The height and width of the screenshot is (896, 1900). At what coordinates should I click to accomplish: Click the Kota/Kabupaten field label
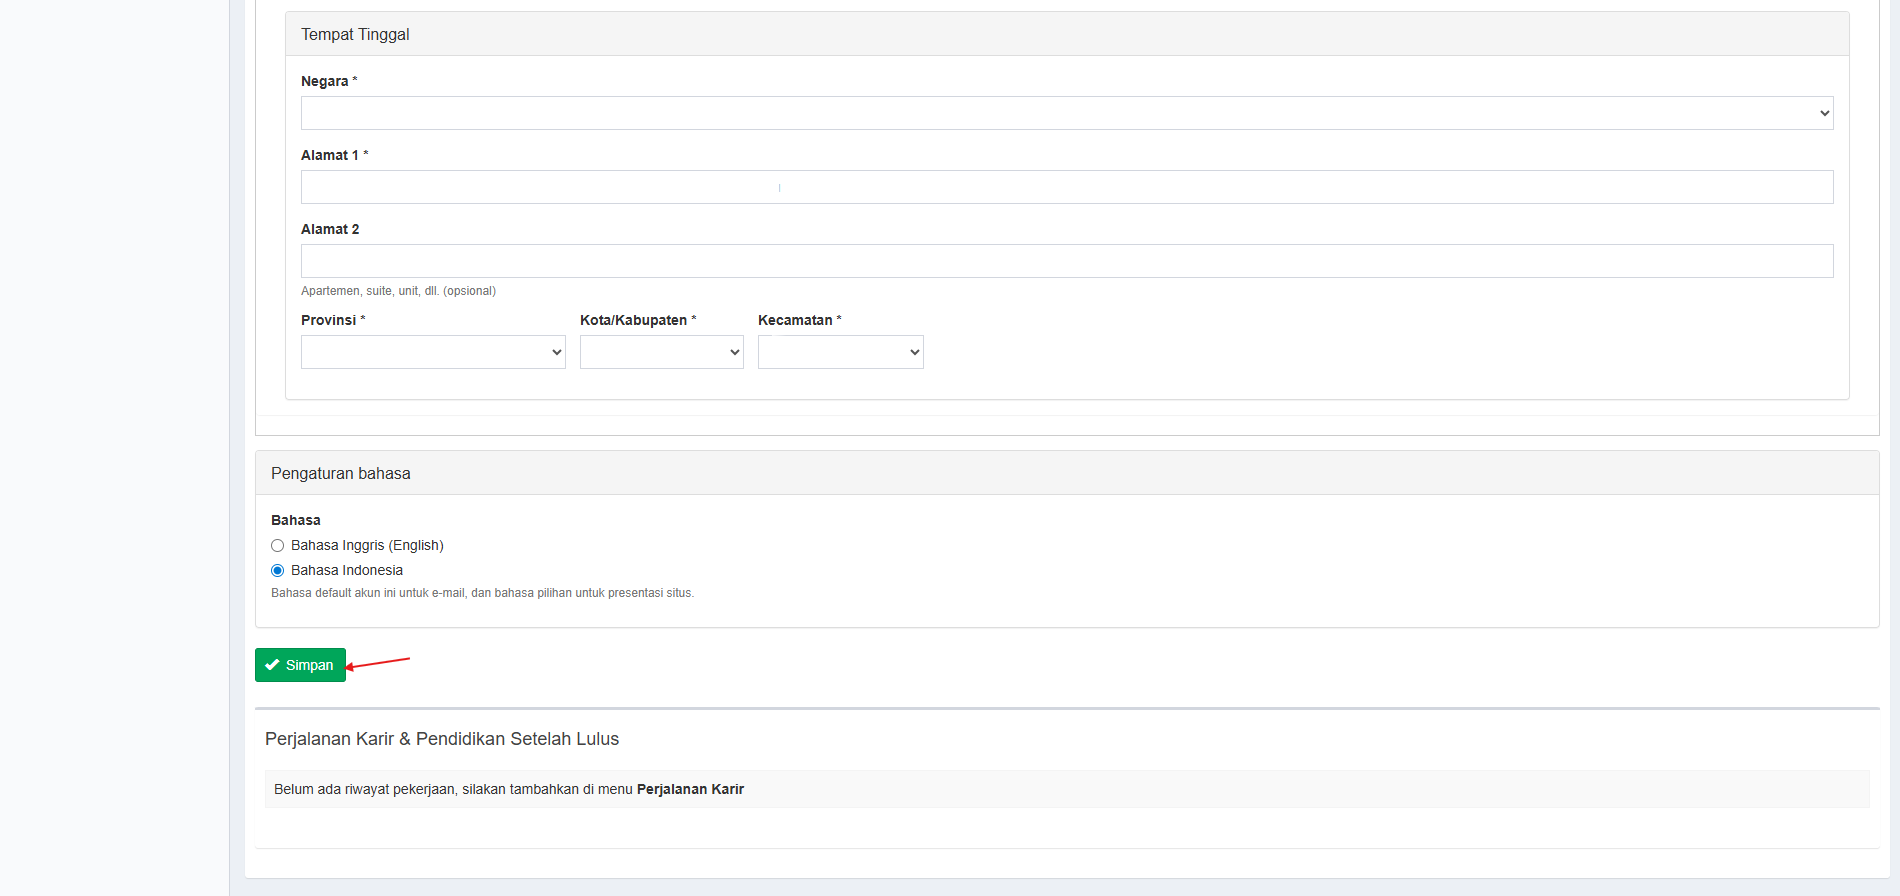[633, 320]
